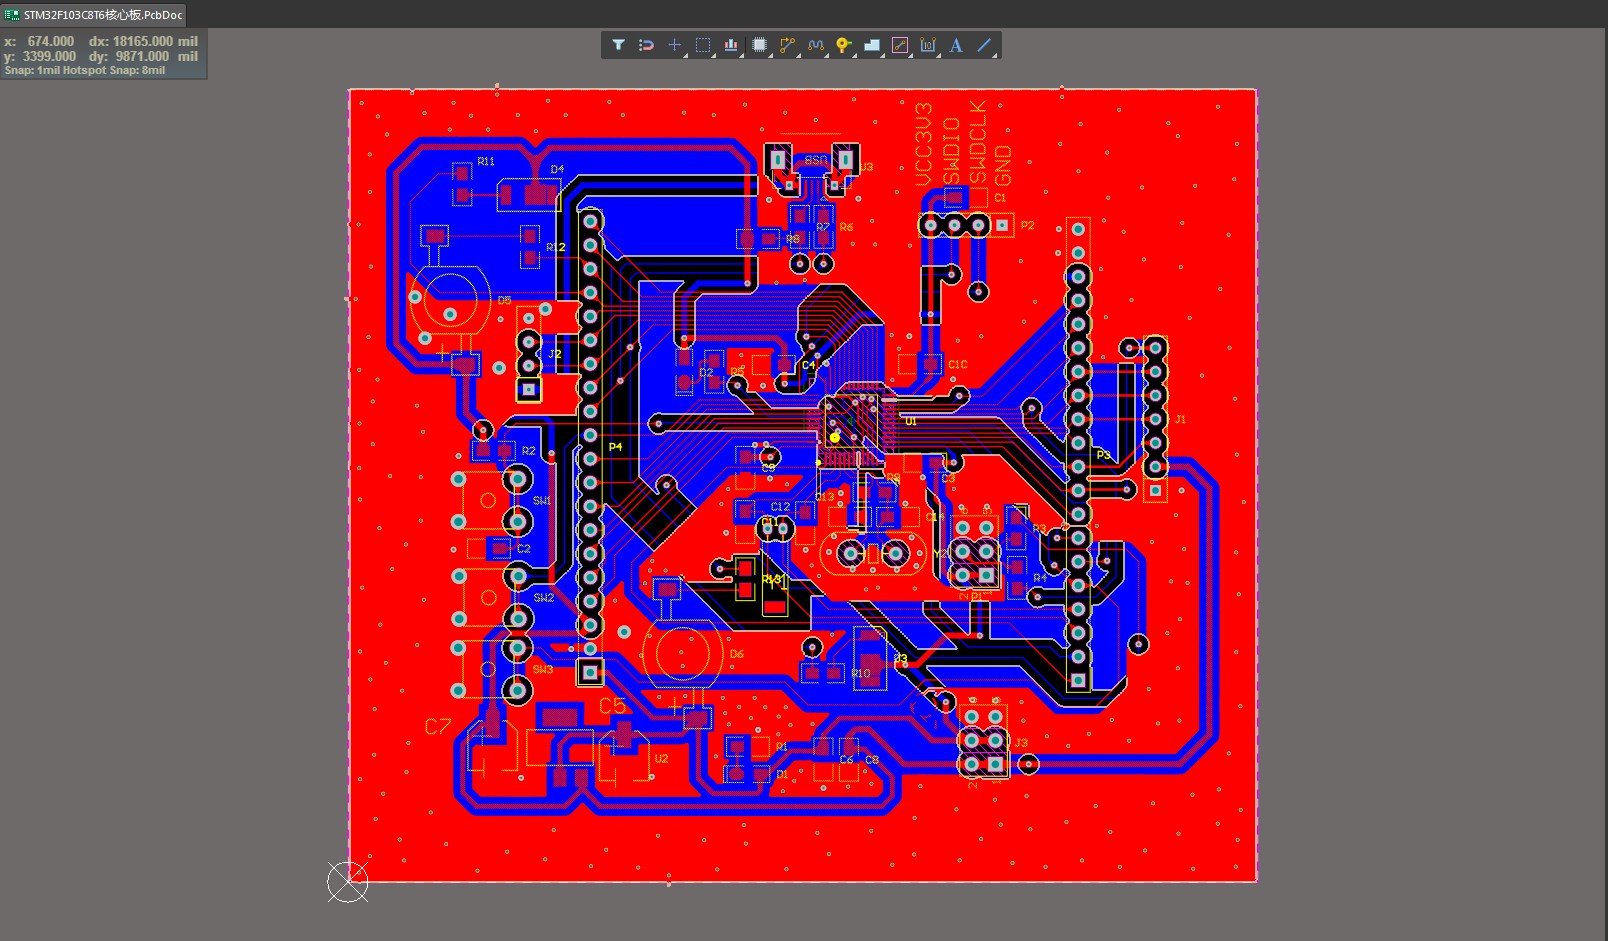Select the C12 capacitor designator

tap(780, 507)
